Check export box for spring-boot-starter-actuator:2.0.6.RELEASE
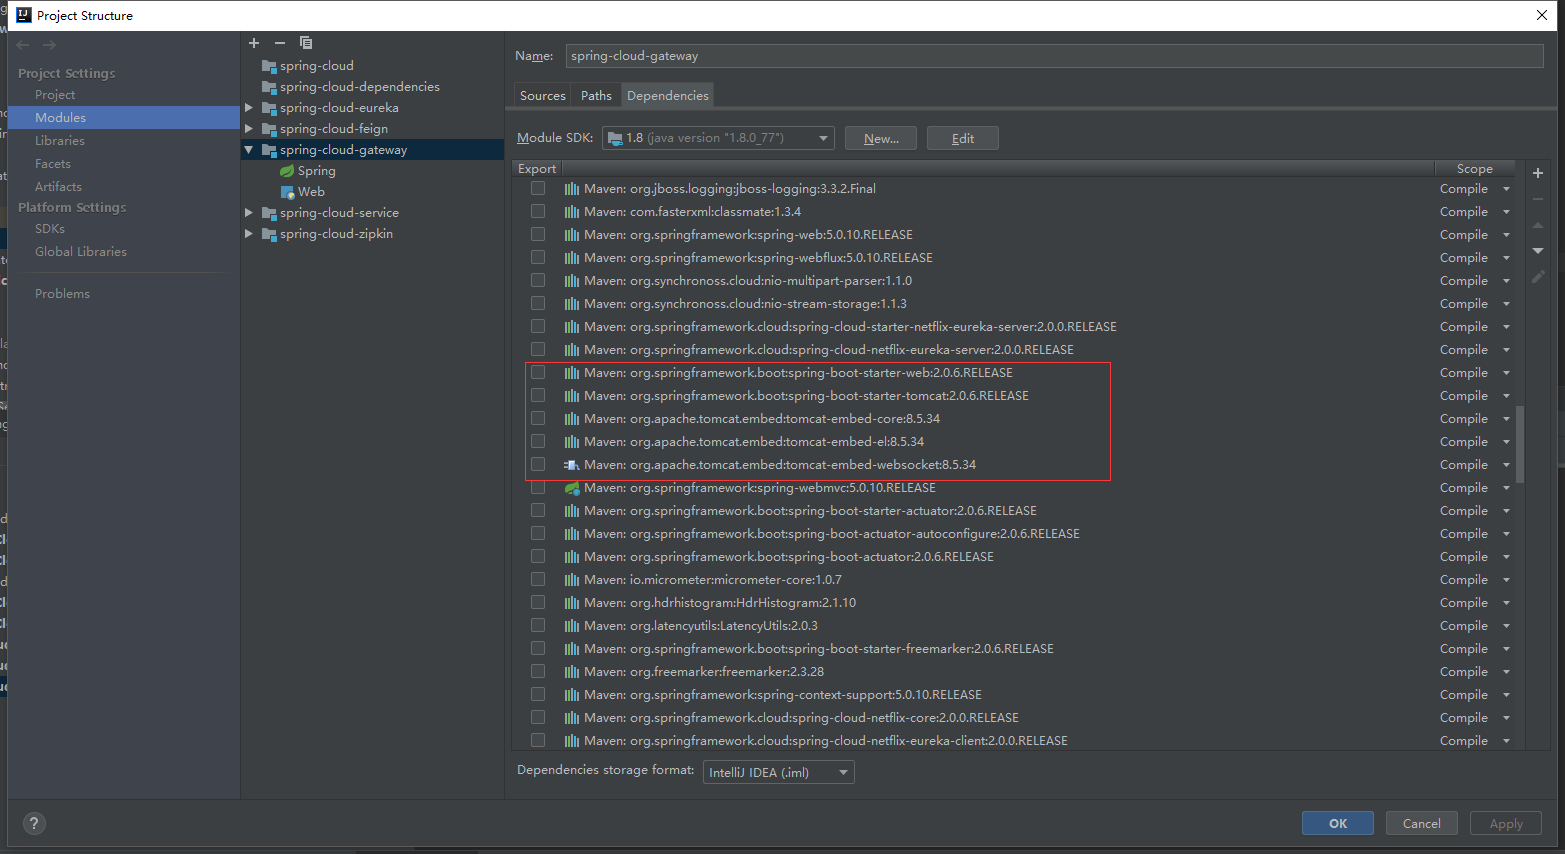Viewport: 1565px width, 854px height. click(538, 510)
